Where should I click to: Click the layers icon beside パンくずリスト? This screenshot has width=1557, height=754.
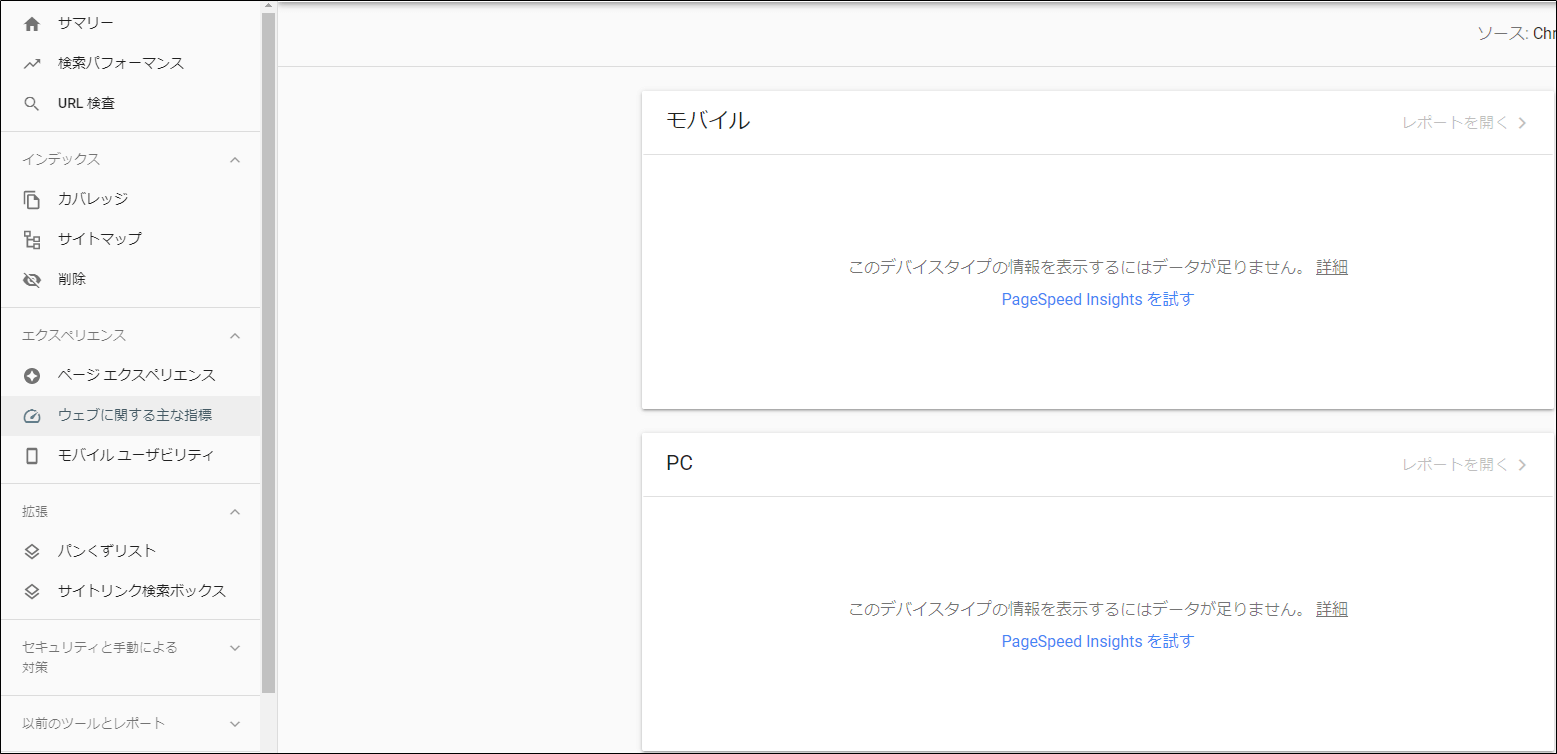pos(32,551)
